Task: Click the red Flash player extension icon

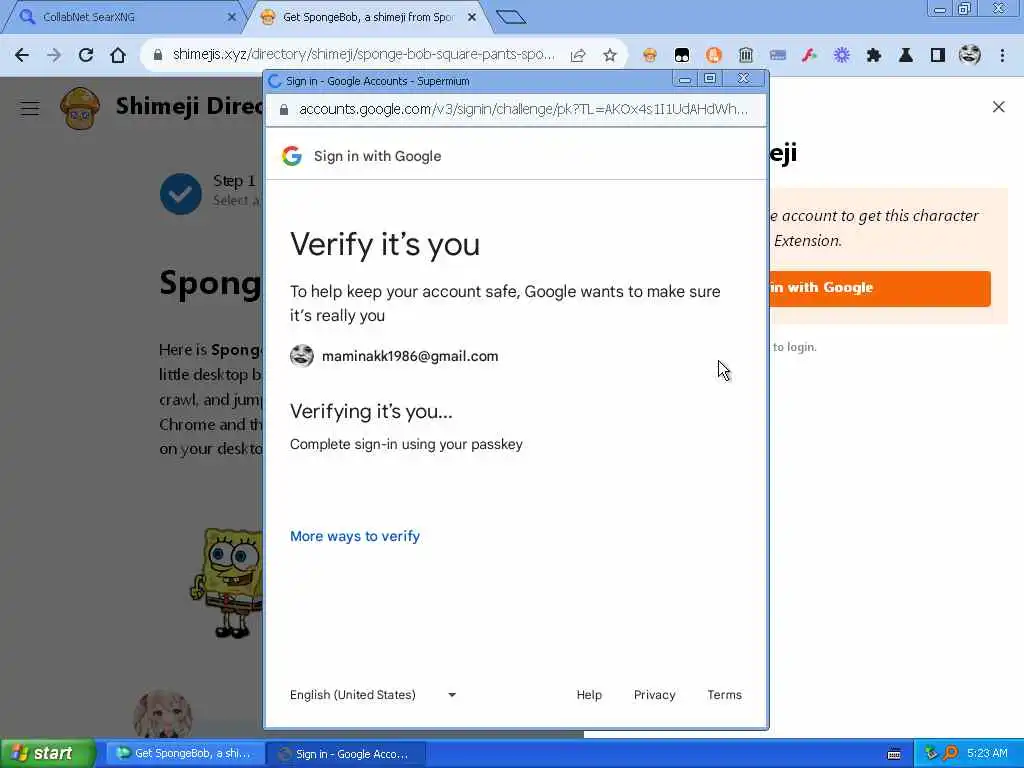Action: [x=810, y=56]
